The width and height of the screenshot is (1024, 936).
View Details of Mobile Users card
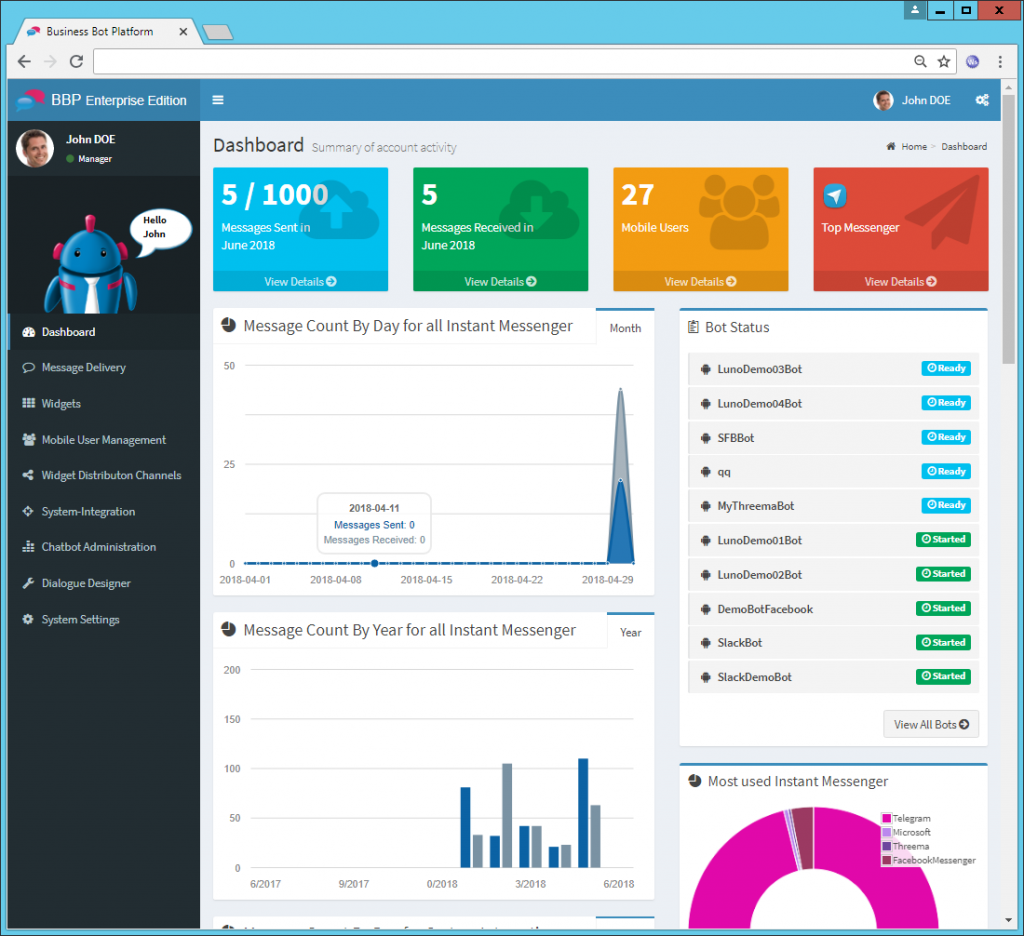pos(700,282)
